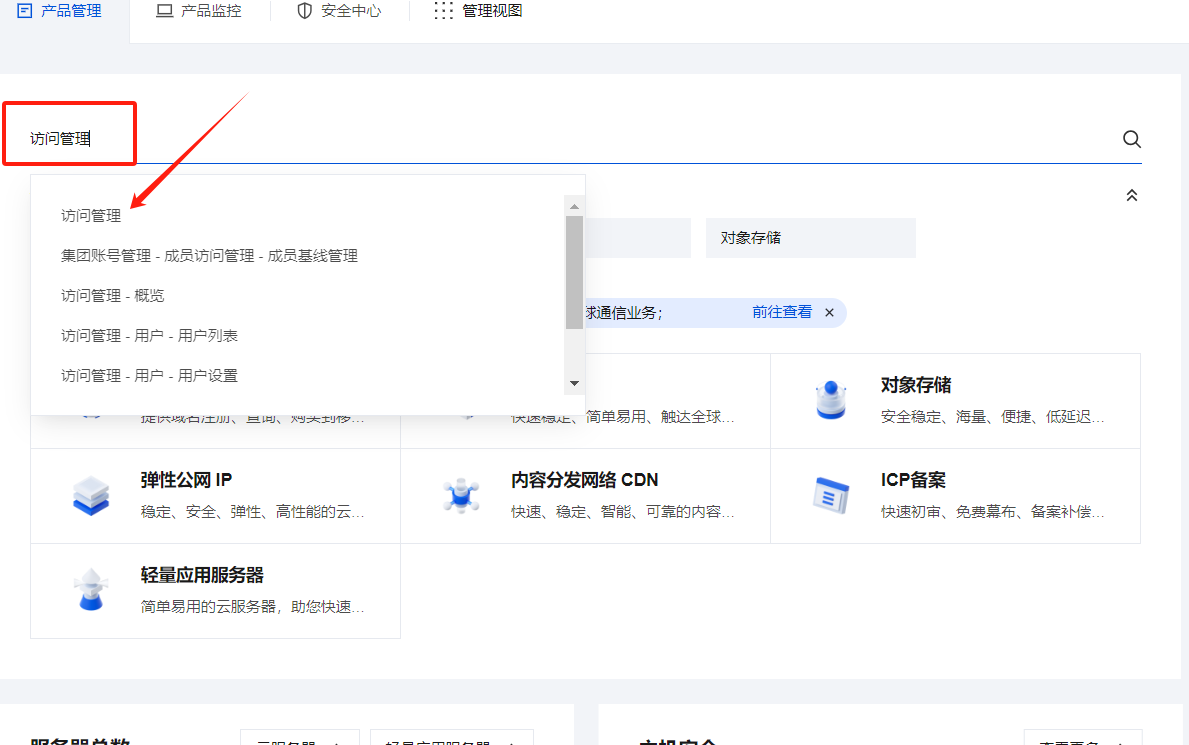The width and height of the screenshot is (1189, 745).
Task: Open the 对象存储 product card
Action: (x=955, y=401)
